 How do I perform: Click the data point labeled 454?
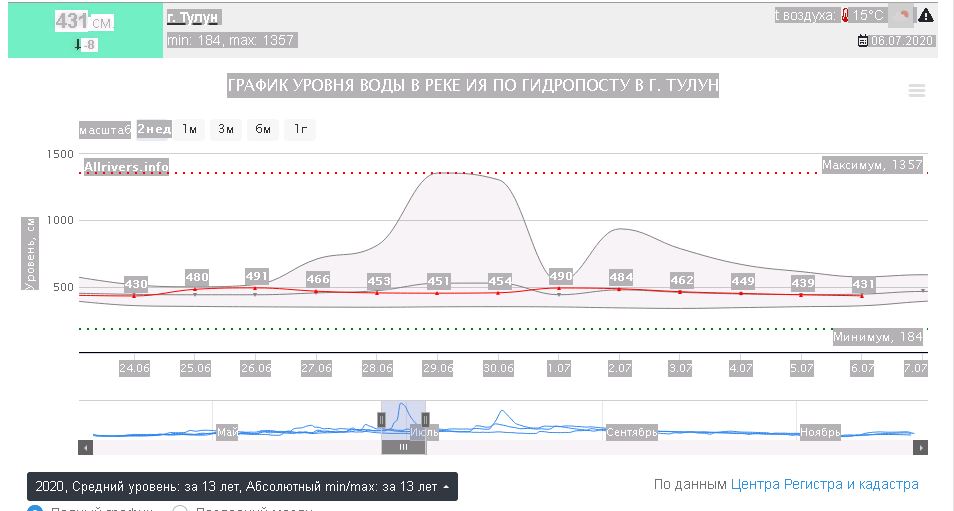(x=498, y=293)
